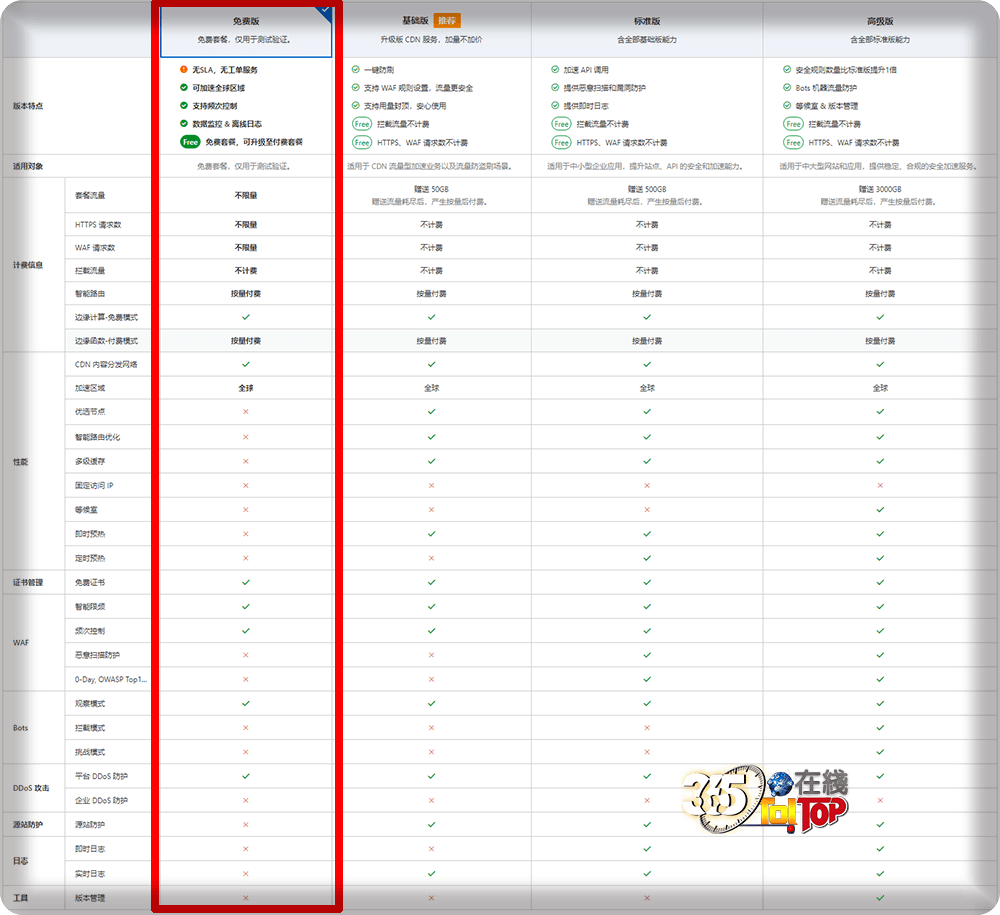The image size is (1000, 915).
Task: Click the 套餐流量 row label
Action: (x=90, y=195)
